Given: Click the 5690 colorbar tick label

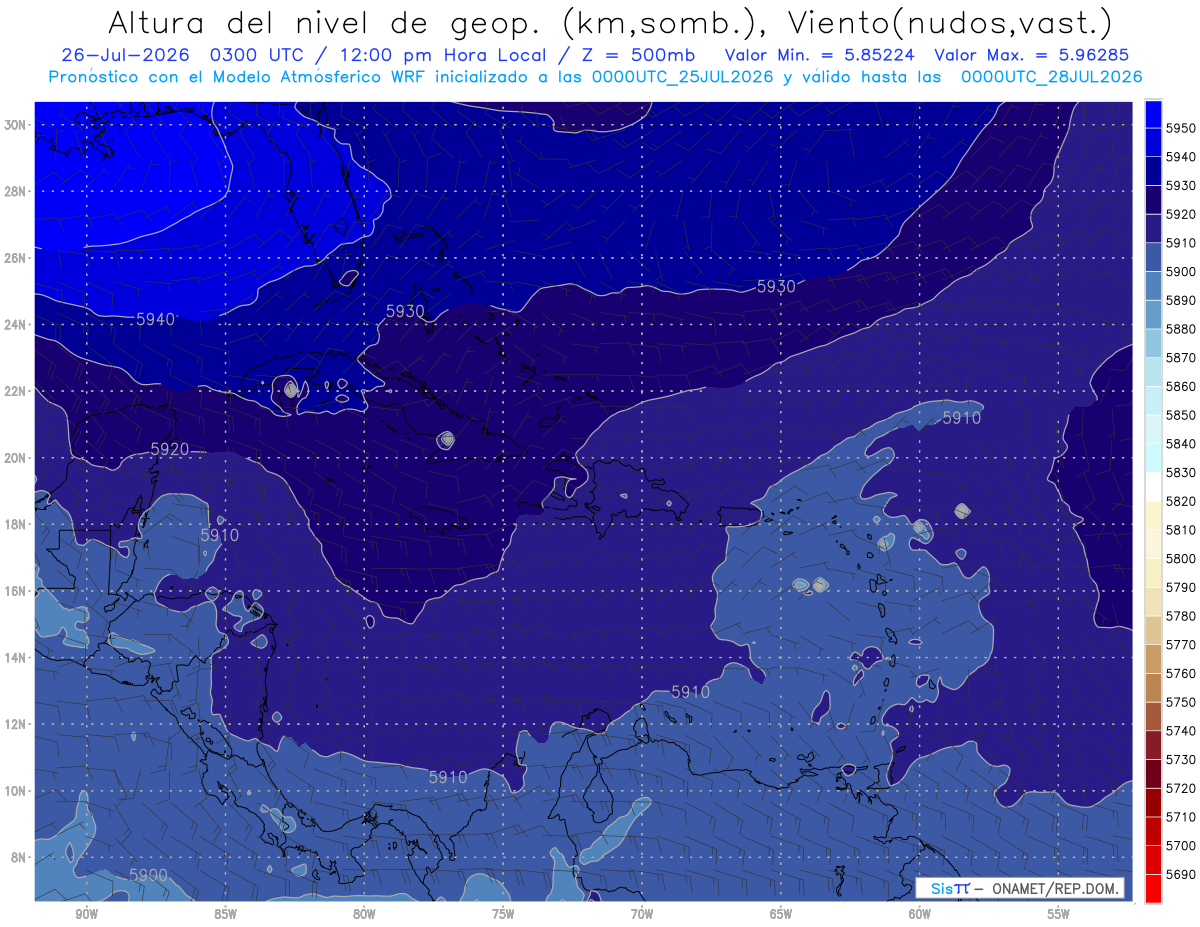Looking at the screenshot, I should tap(1180, 874).
